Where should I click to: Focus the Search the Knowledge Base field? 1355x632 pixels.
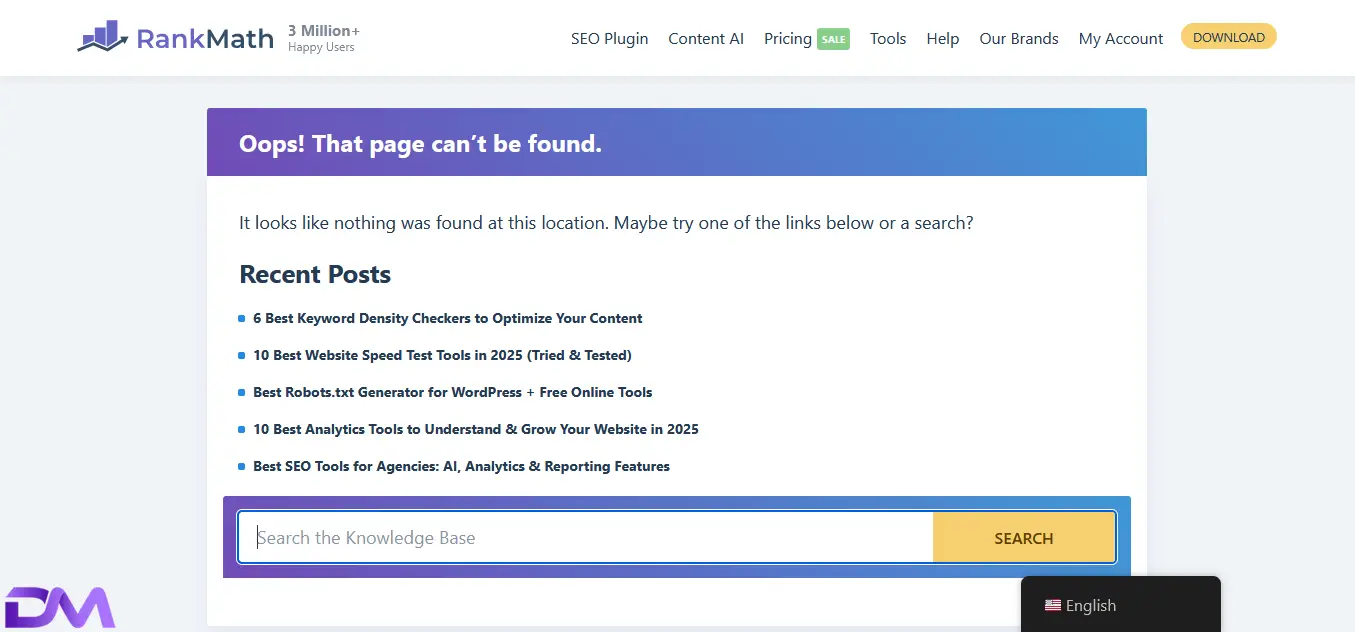[x=585, y=538]
